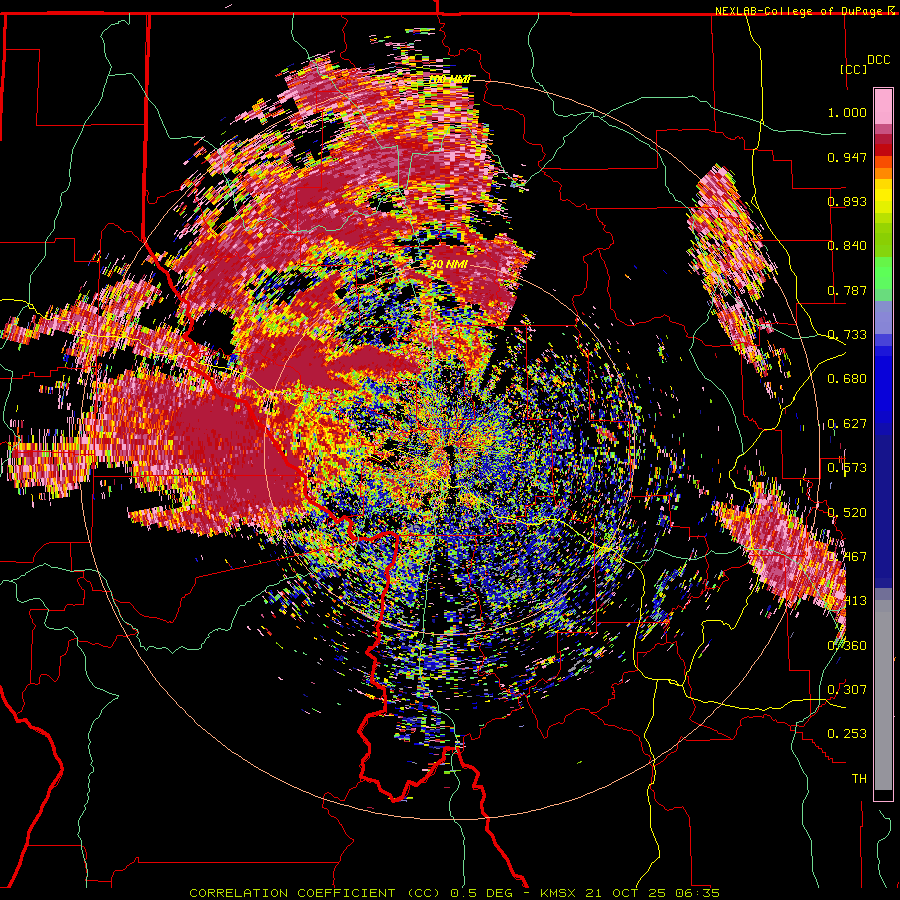Screen dimensions: 900x900
Task: Pick the lavender color bar segment
Action: (x=883, y=317)
